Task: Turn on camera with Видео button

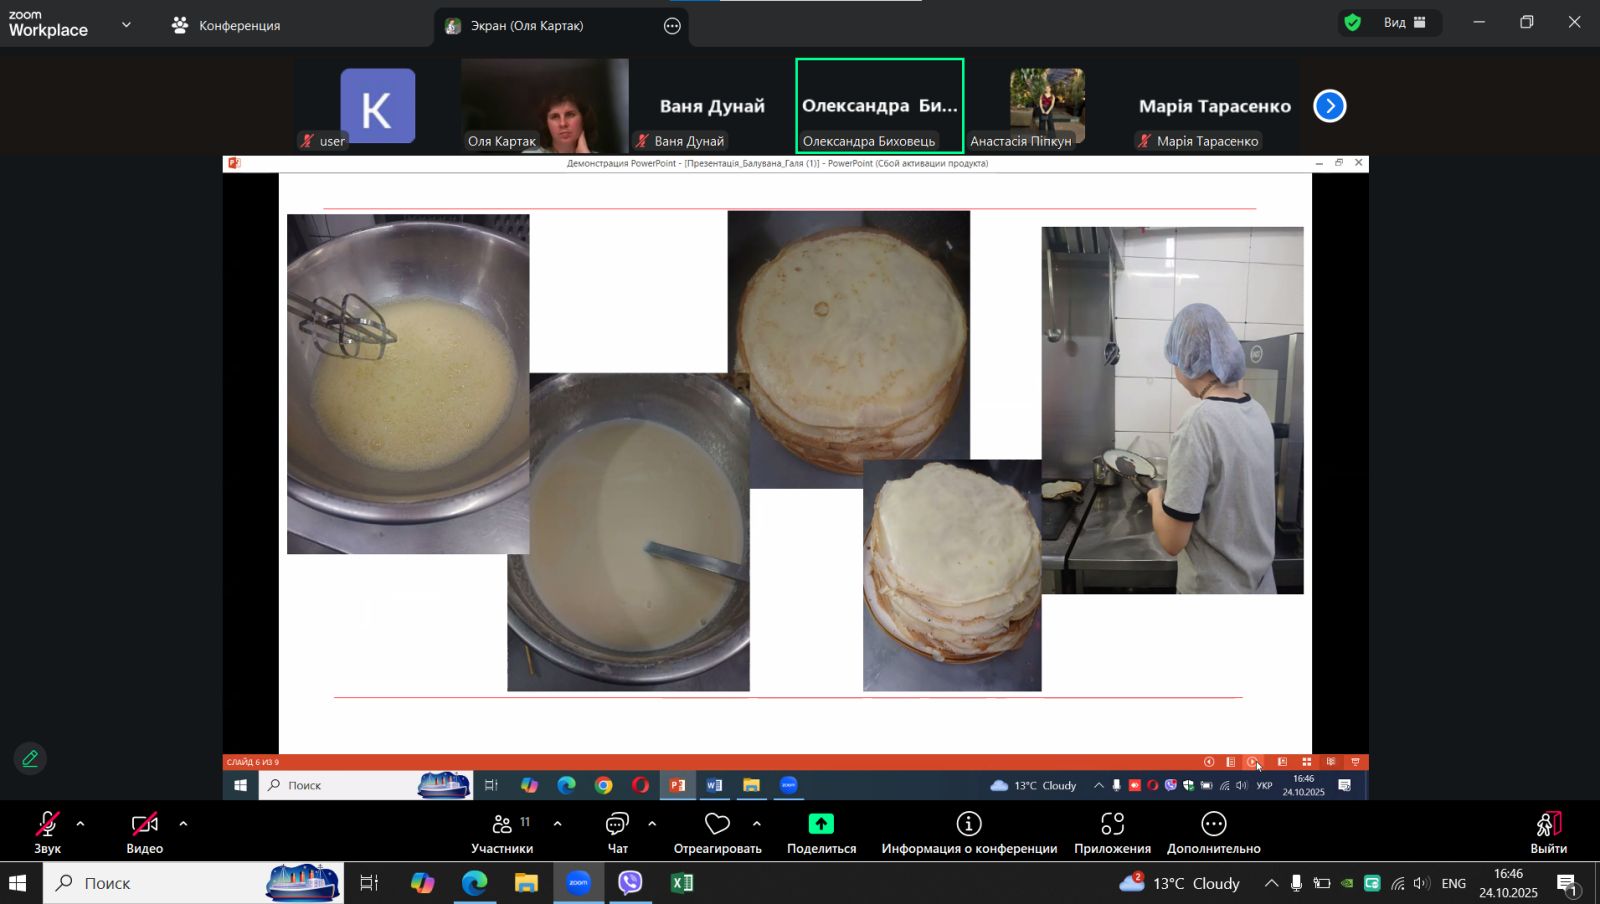Action: (x=144, y=831)
